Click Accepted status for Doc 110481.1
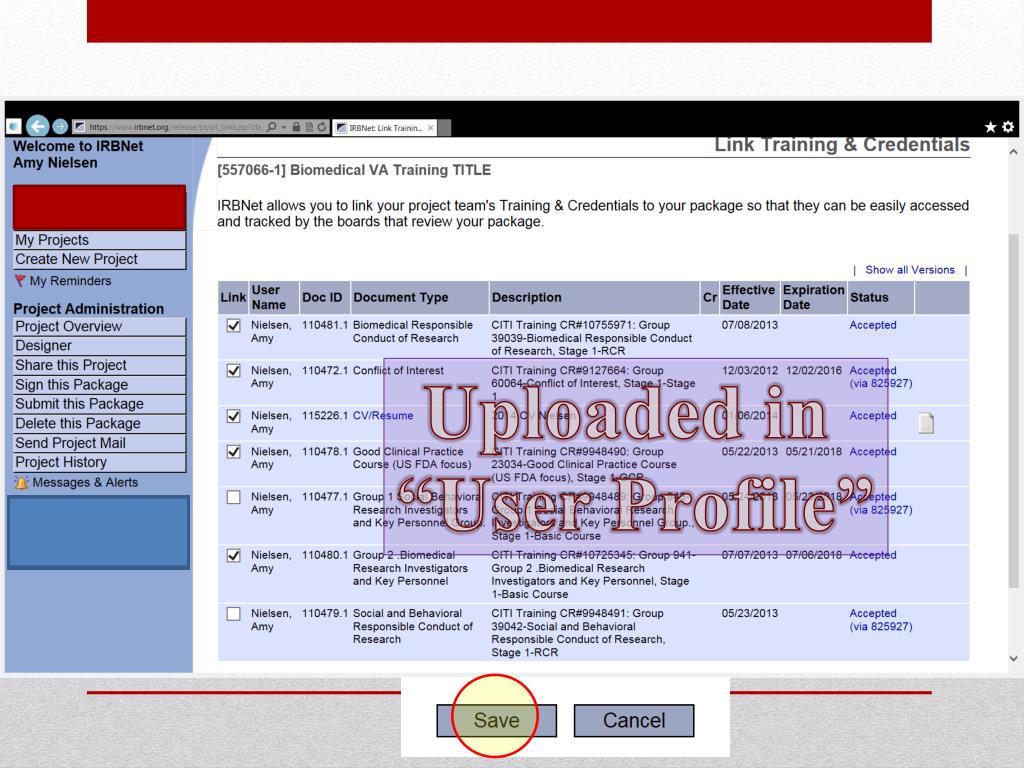The width and height of the screenshot is (1024, 768). (x=872, y=325)
